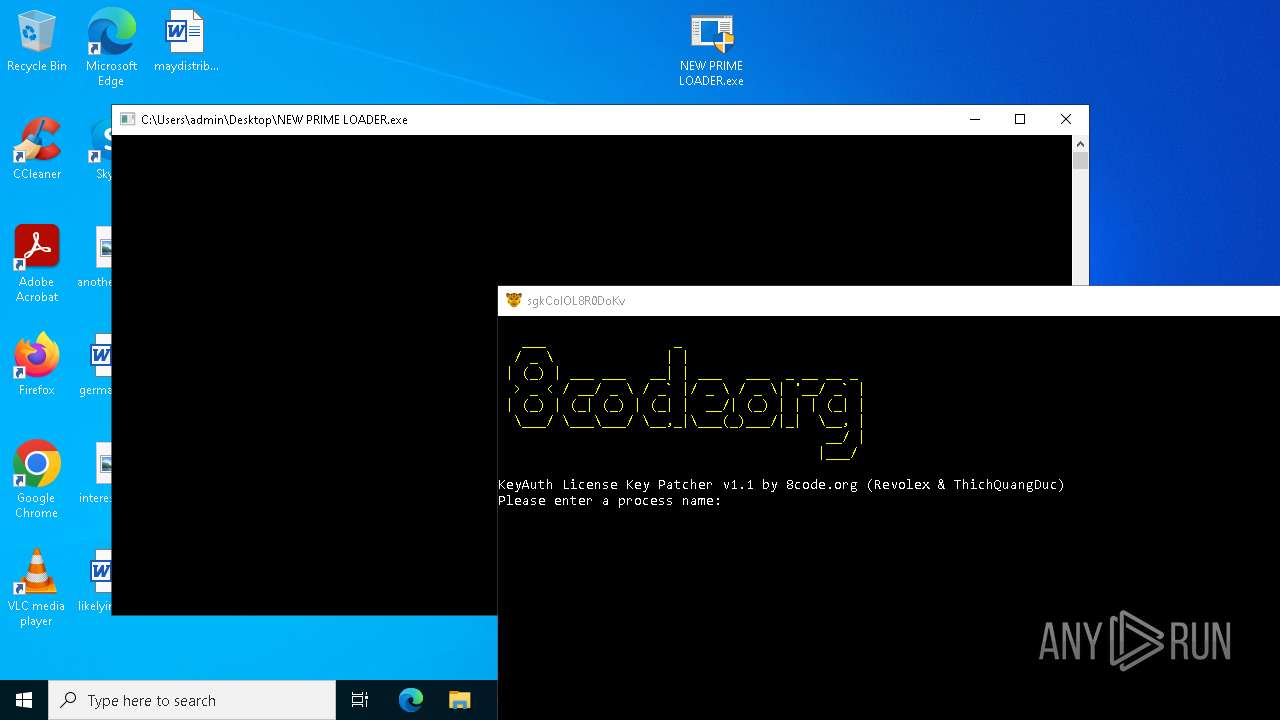Click the Type here to search box
This screenshot has width=1280, height=720.
click(x=192, y=700)
